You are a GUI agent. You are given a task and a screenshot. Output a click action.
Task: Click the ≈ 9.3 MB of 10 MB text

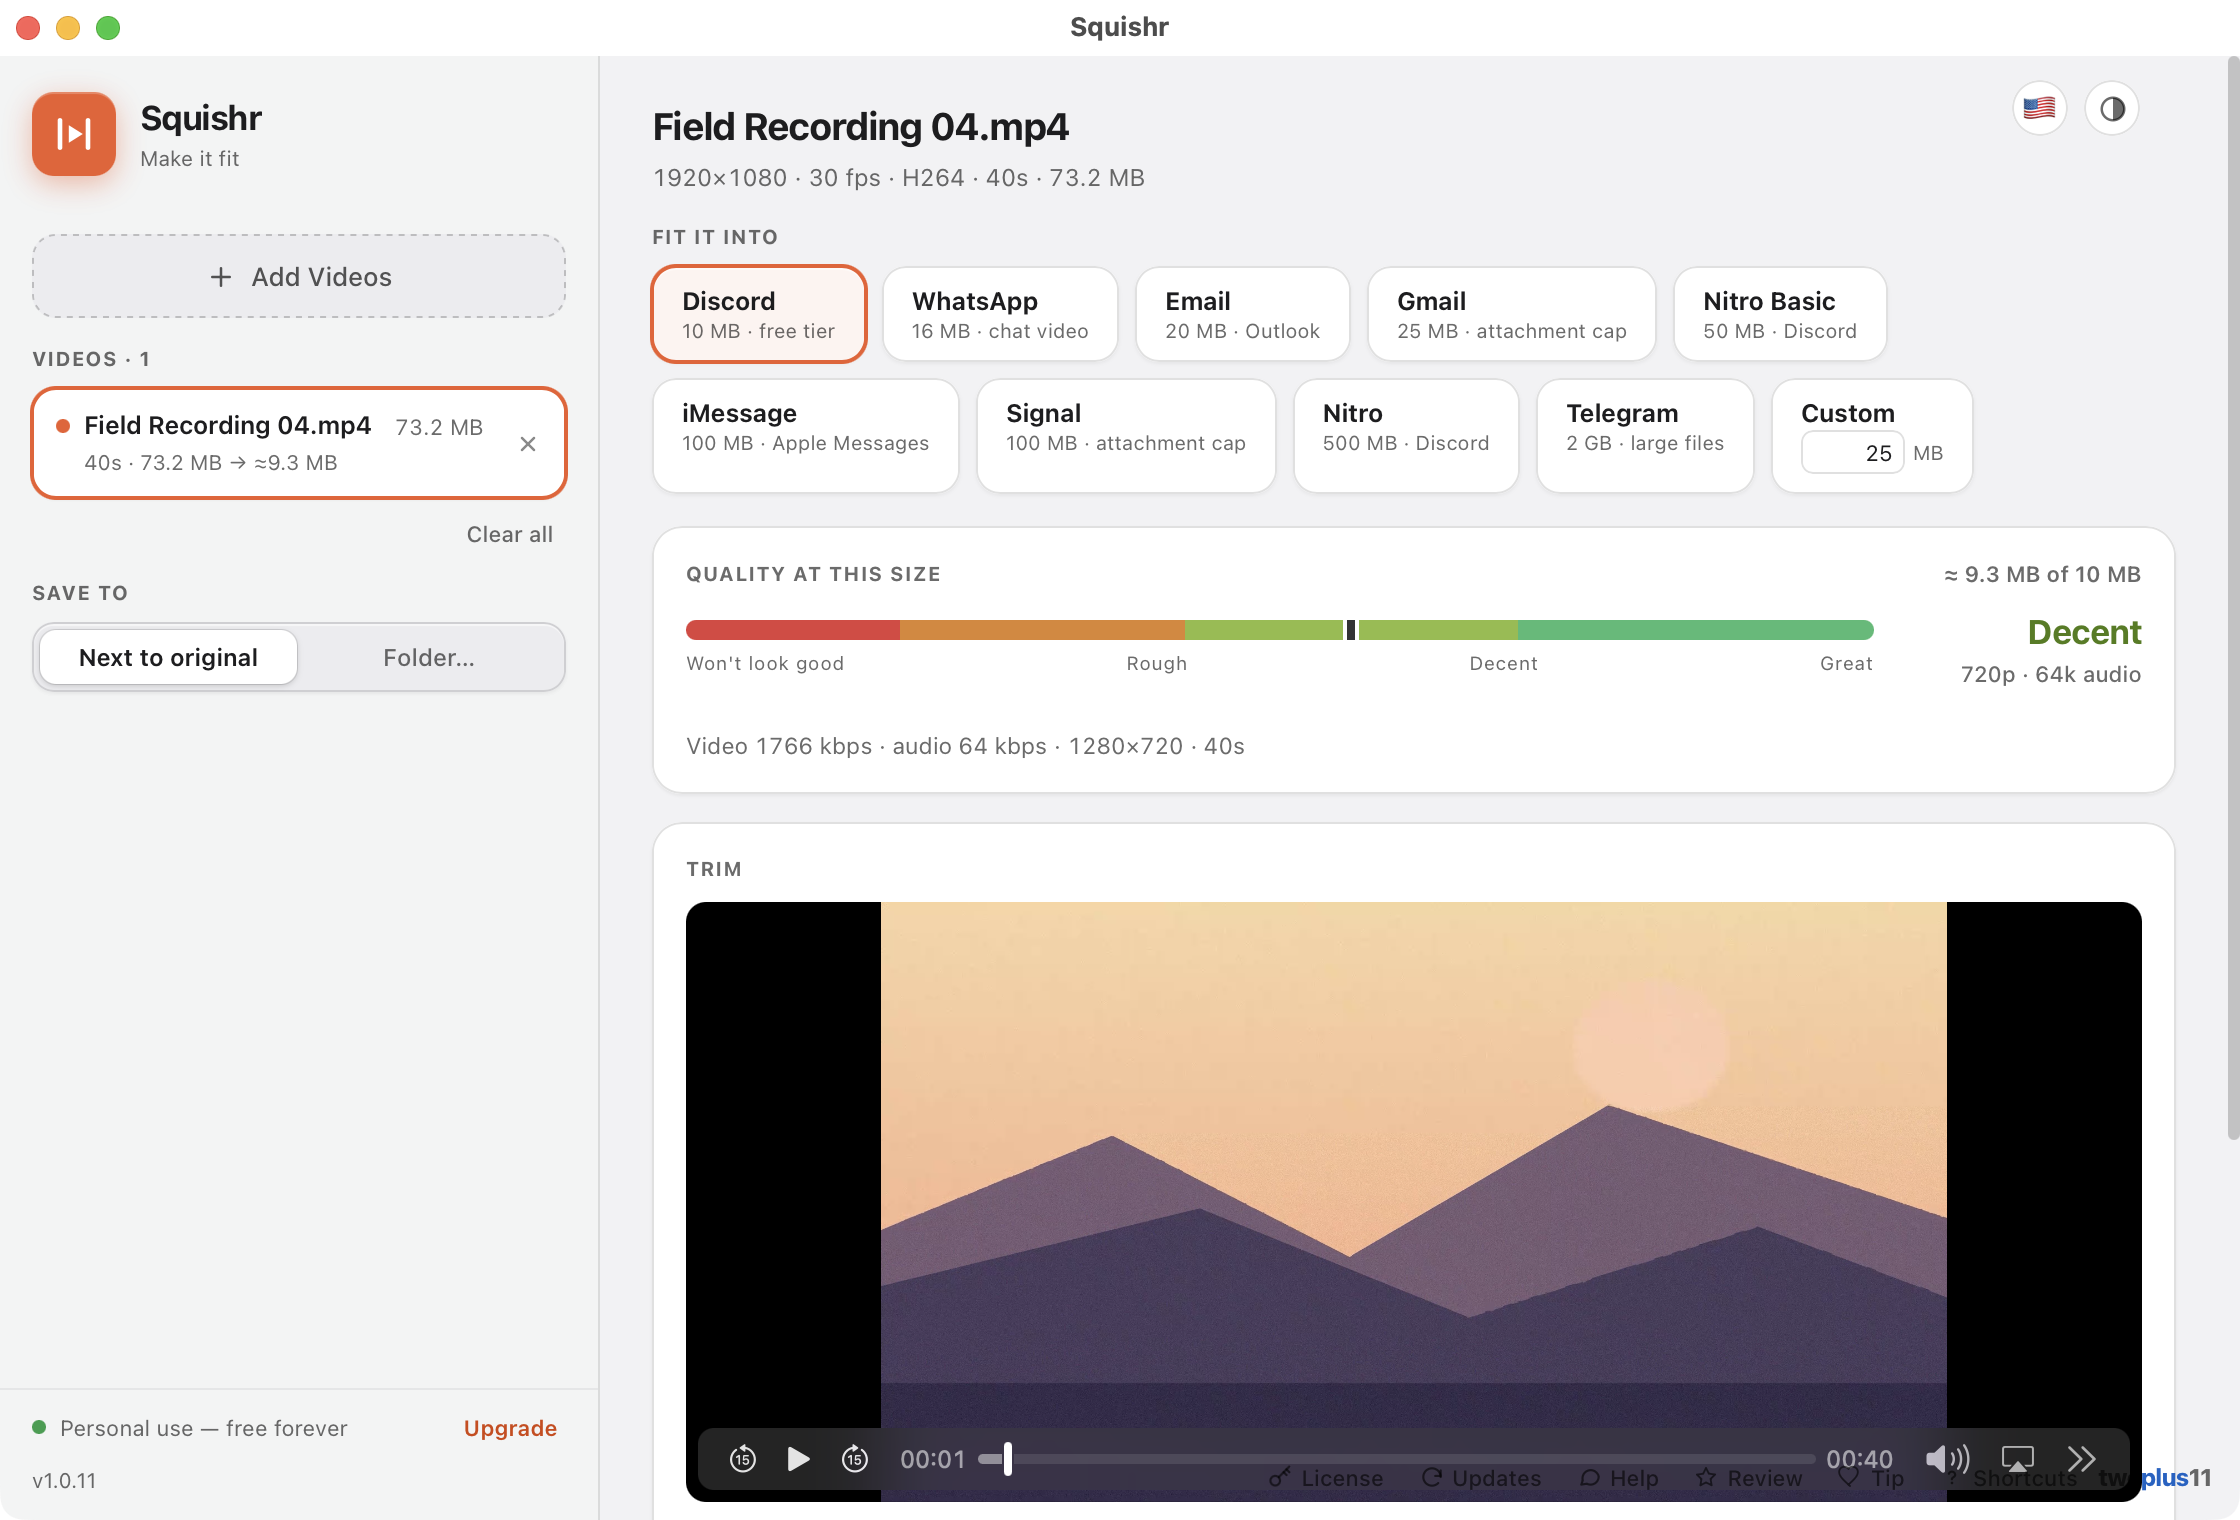[2042, 574]
